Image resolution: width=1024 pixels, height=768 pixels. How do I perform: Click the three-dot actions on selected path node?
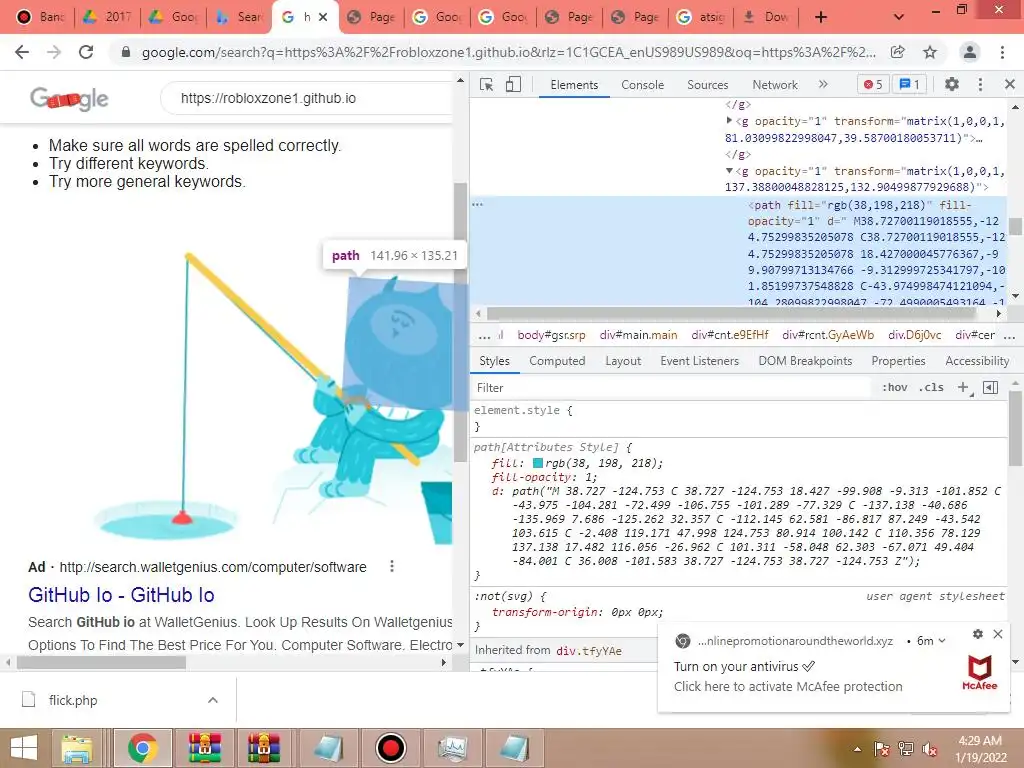[477, 204]
